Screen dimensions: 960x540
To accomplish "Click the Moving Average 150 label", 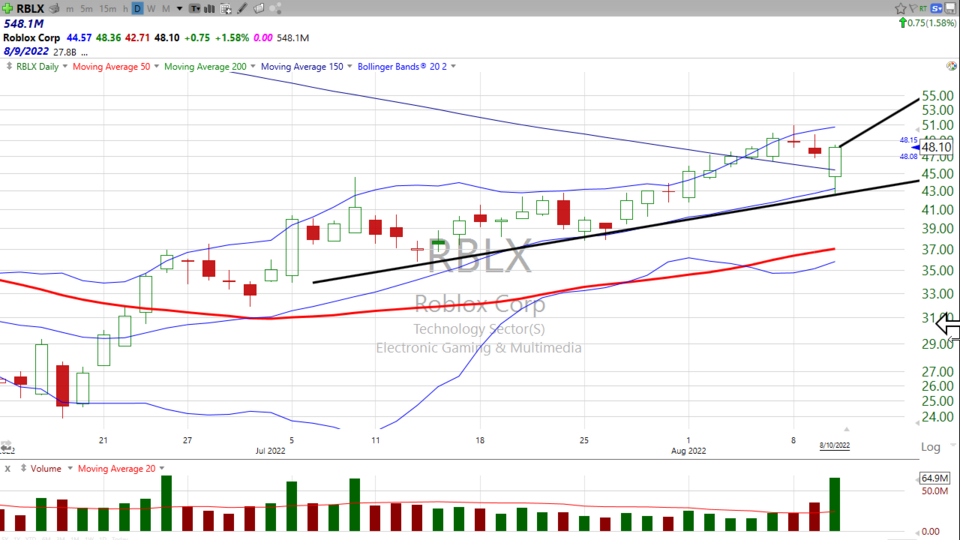I will (302, 66).
